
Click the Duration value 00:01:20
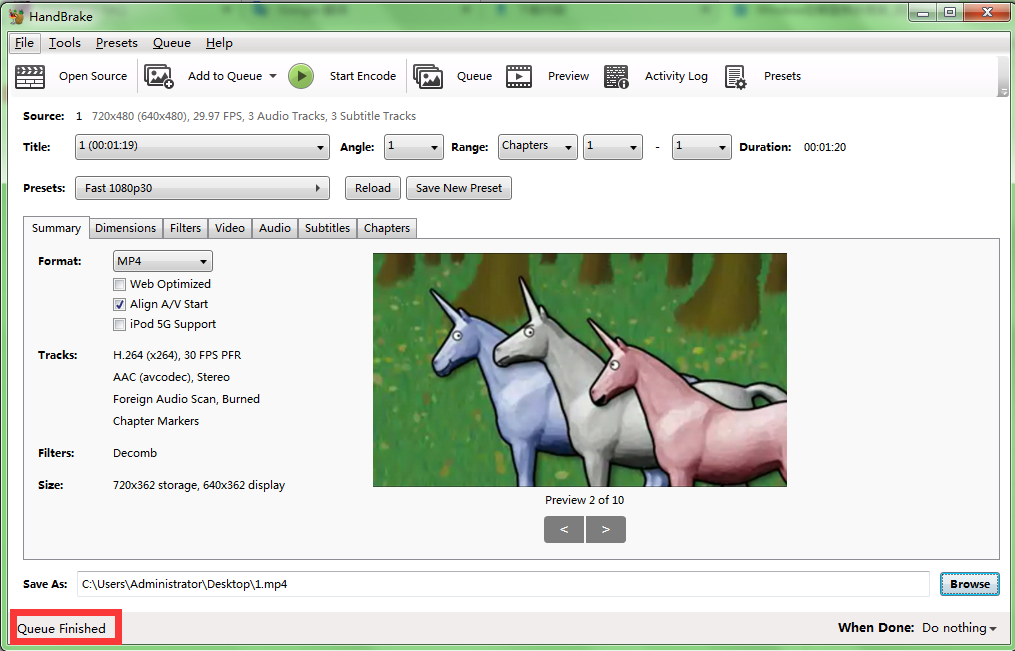pyautogui.click(x=825, y=148)
